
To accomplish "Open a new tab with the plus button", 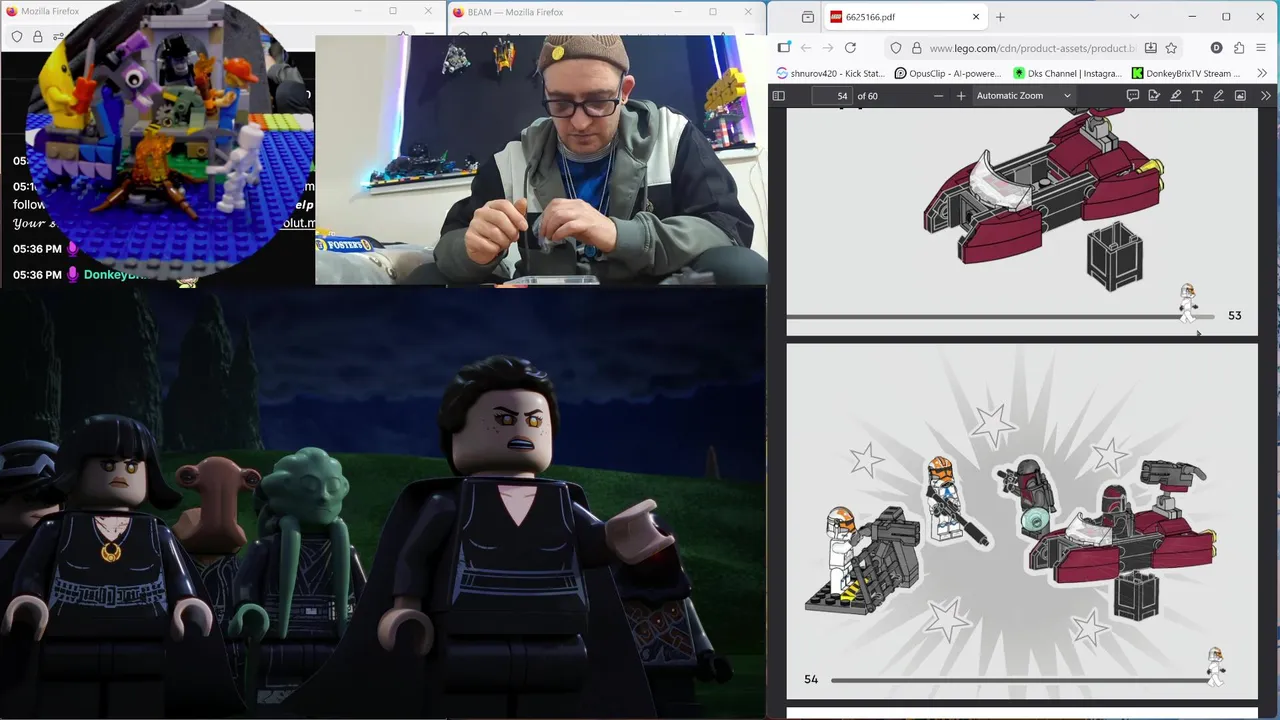I will [x=1000, y=17].
